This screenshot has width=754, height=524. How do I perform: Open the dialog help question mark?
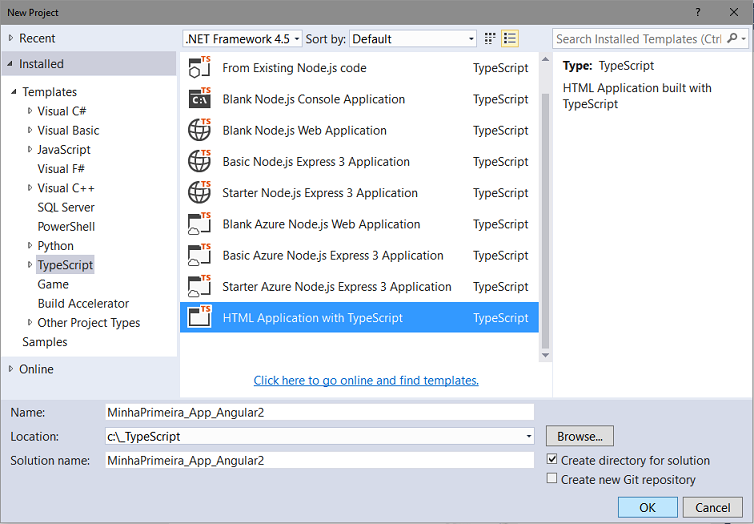tap(698, 12)
